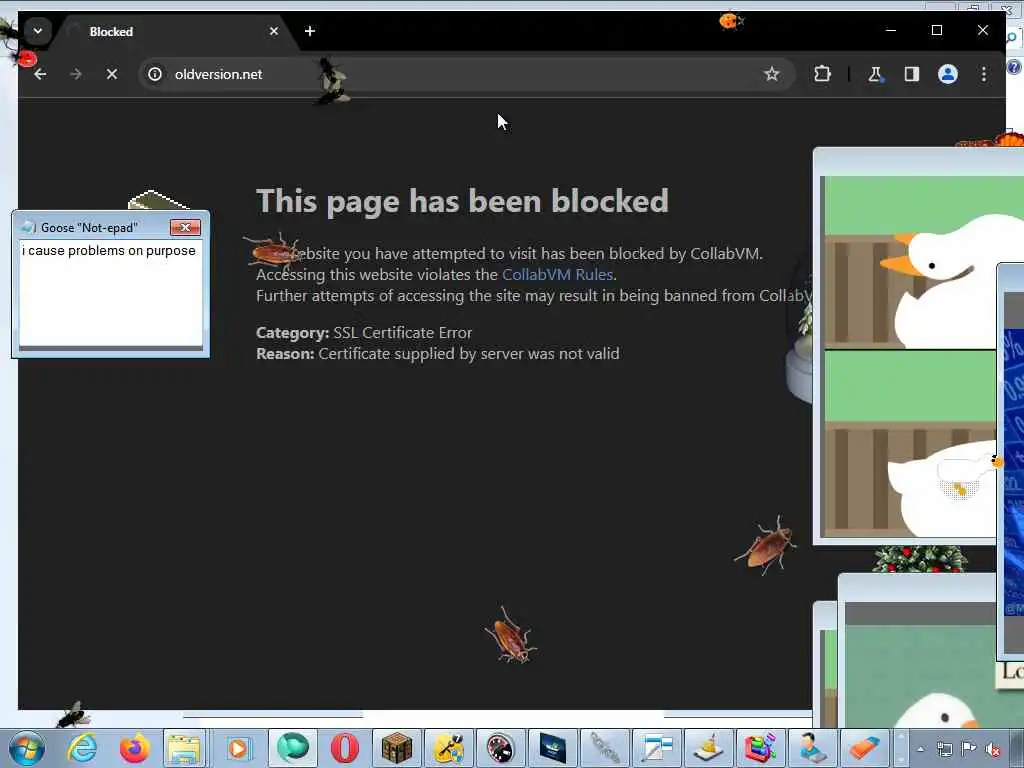Launch Internet Explorer from taskbar
This screenshot has height=768, width=1024.
(x=82, y=748)
